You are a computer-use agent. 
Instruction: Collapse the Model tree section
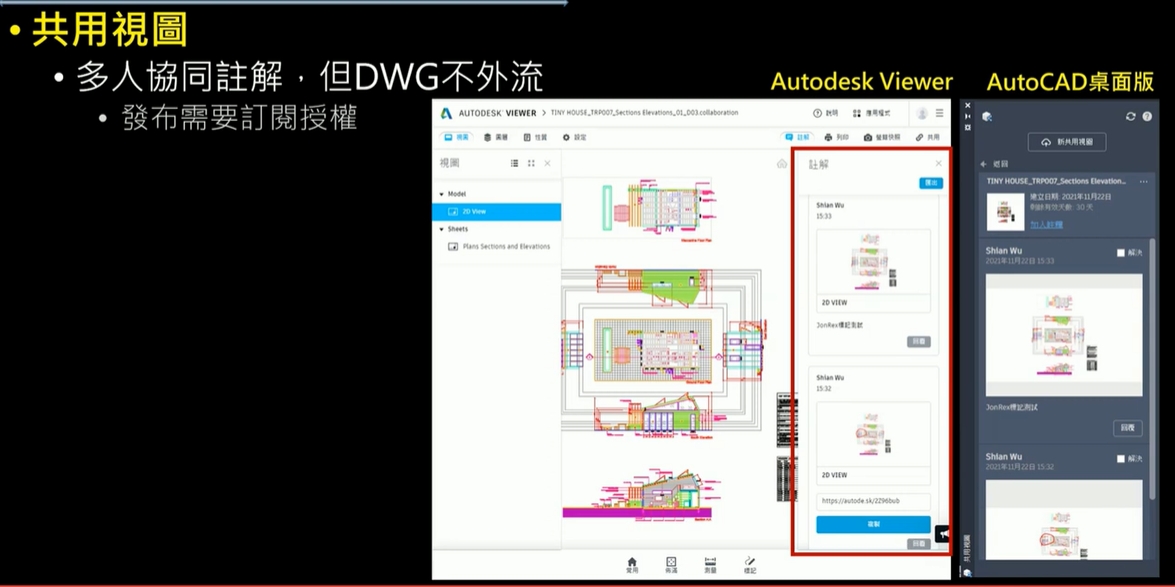pyautogui.click(x=441, y=194)
